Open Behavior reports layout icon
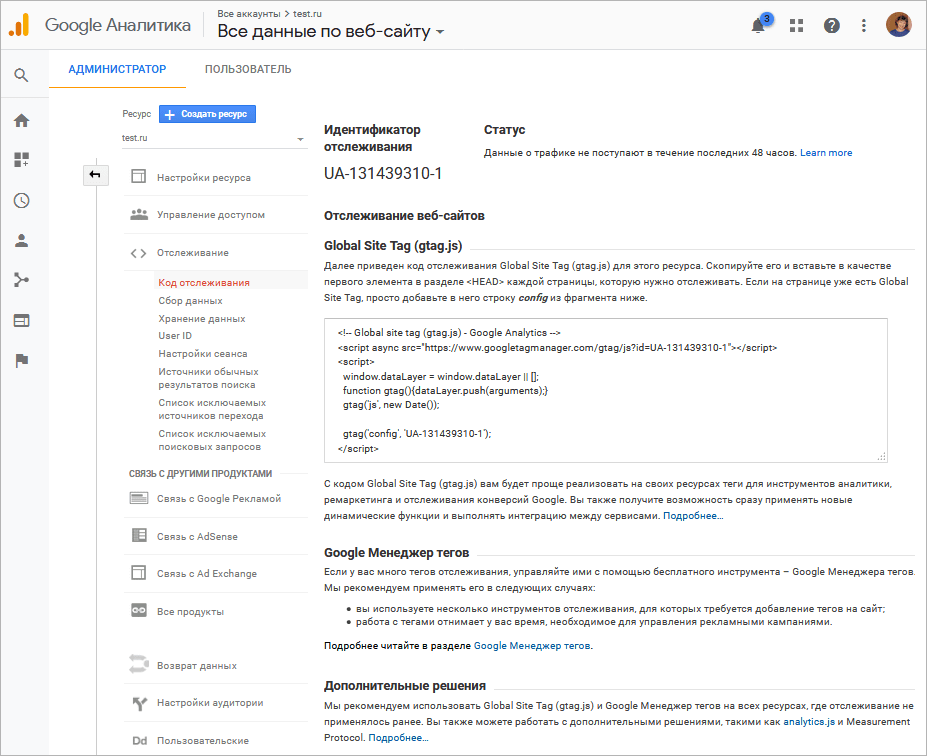The image size is (927, 756). point(21,320)
